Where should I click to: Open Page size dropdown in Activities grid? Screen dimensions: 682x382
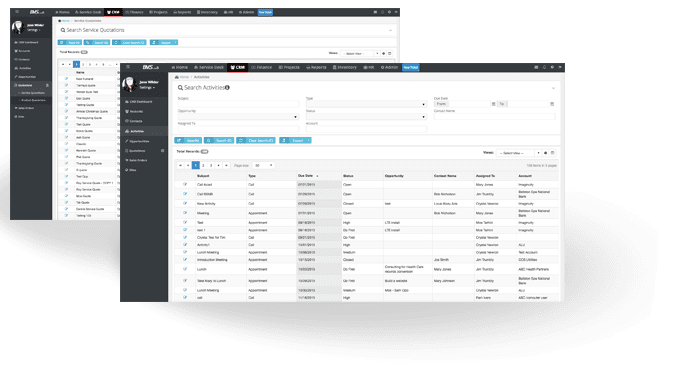coord(264,165)
